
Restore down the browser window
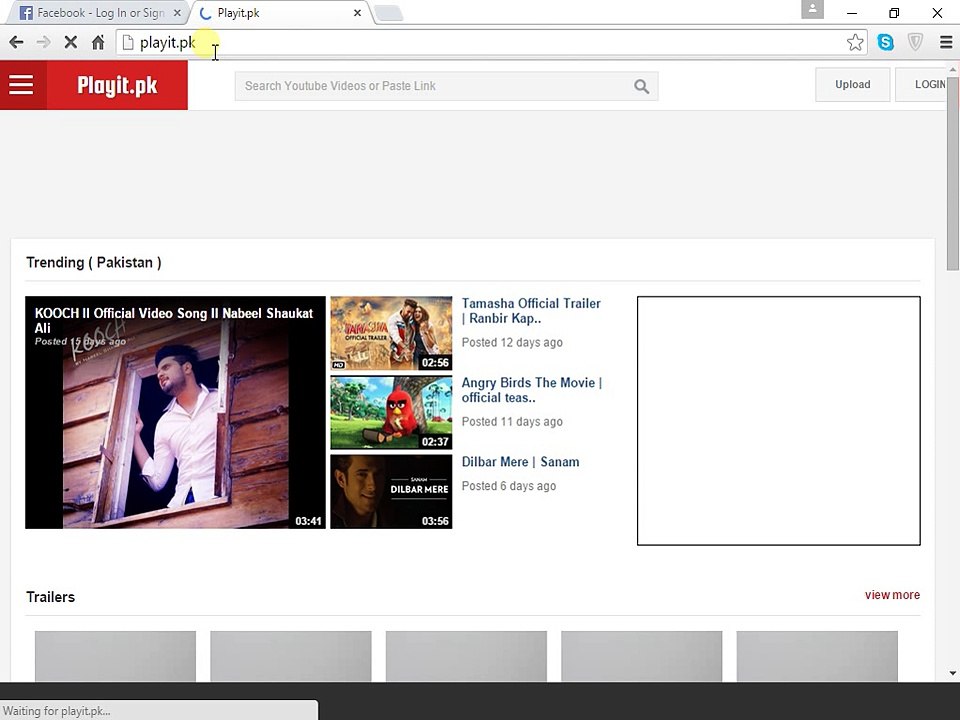[x=894, y=13]
